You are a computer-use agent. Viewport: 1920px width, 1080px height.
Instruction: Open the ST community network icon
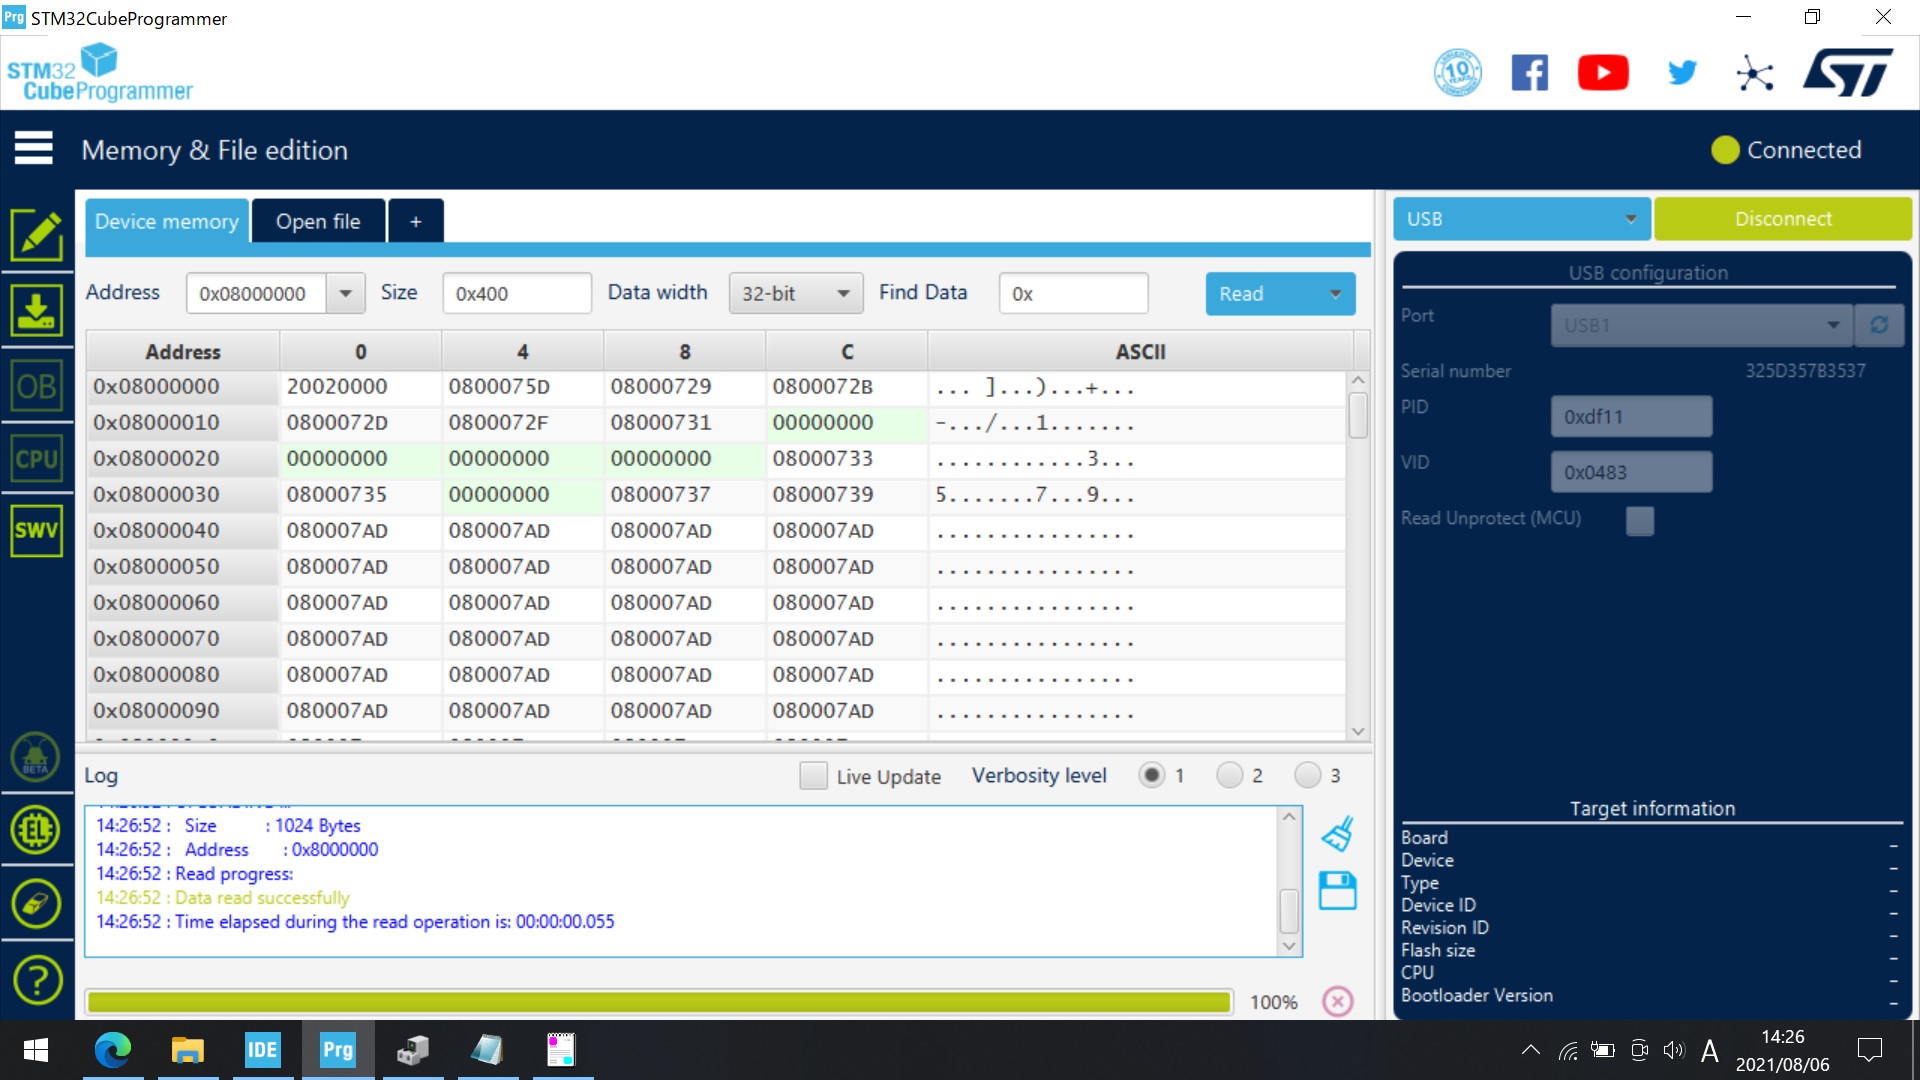coord(1754,73)
